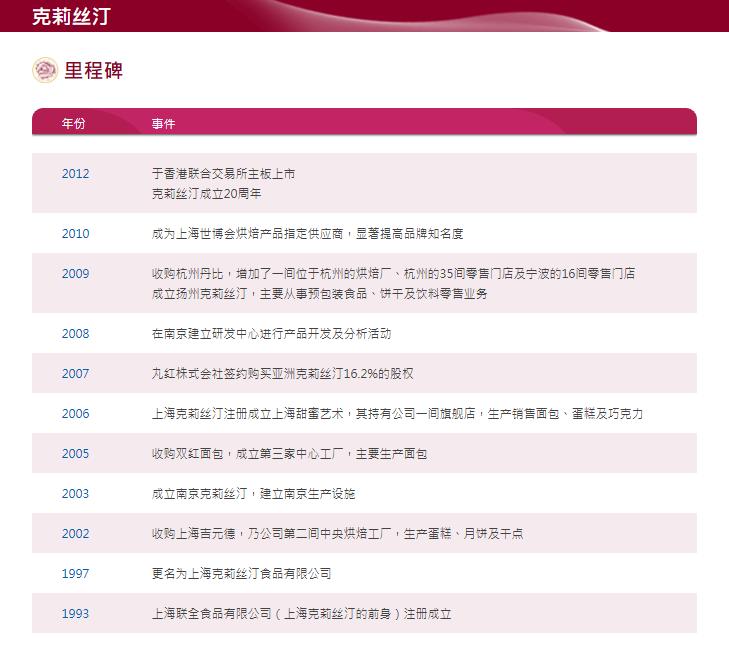Click the 年份 column header
This screenshot has width=729, height=654.
[x=73, y=124]
